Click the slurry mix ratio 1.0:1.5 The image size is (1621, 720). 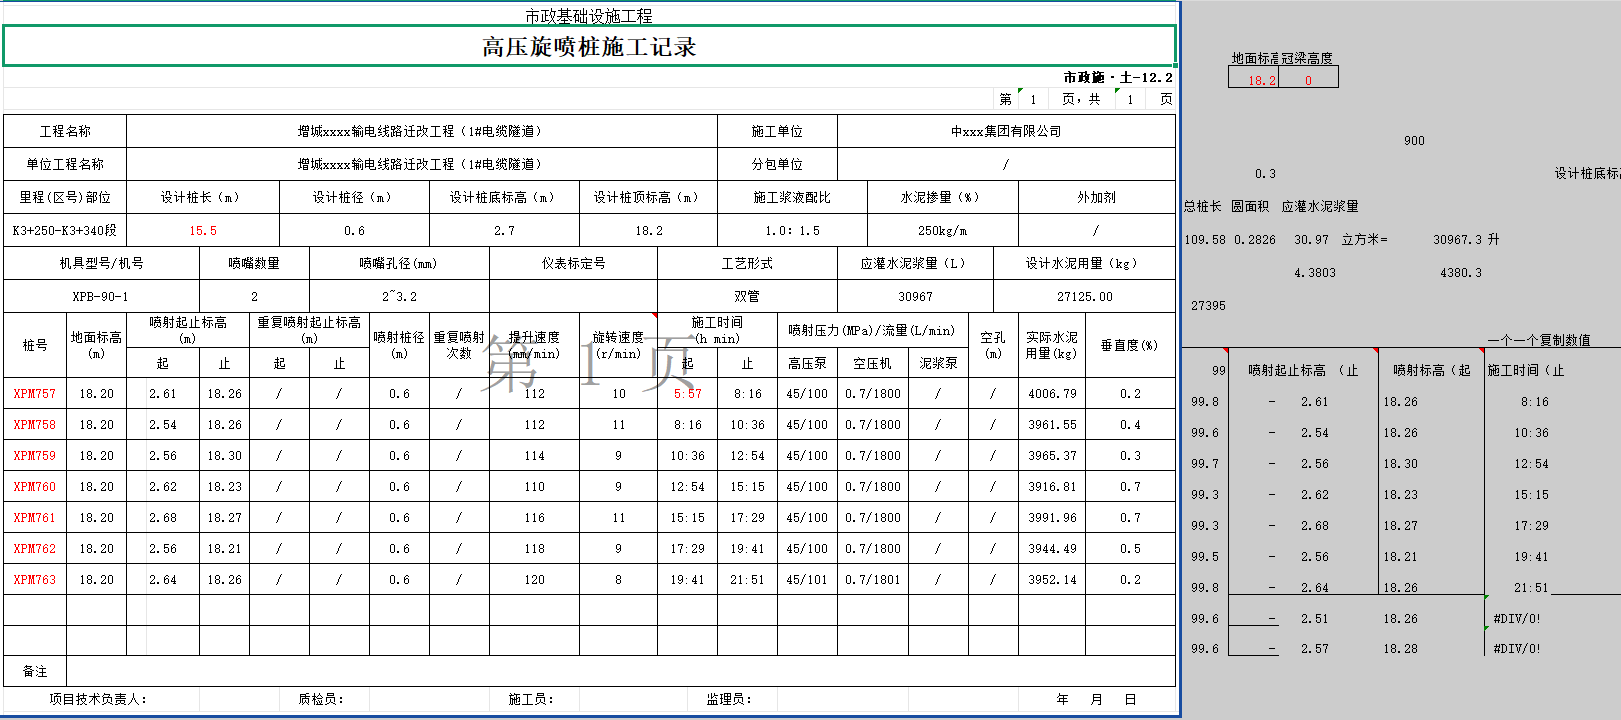click(792, 231)
